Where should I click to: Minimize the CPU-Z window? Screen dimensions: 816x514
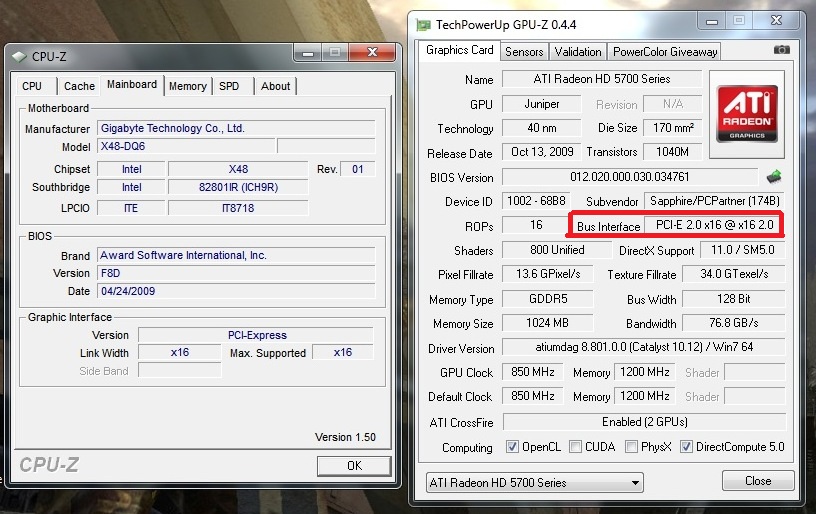coord(308,53)
